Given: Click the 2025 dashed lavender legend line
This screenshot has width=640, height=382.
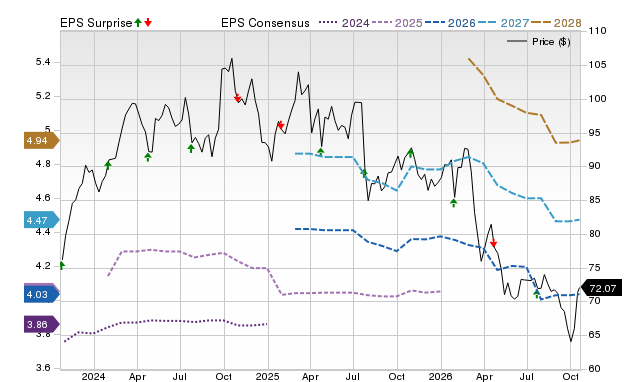Looking at the screenshot, I should 382,23.
